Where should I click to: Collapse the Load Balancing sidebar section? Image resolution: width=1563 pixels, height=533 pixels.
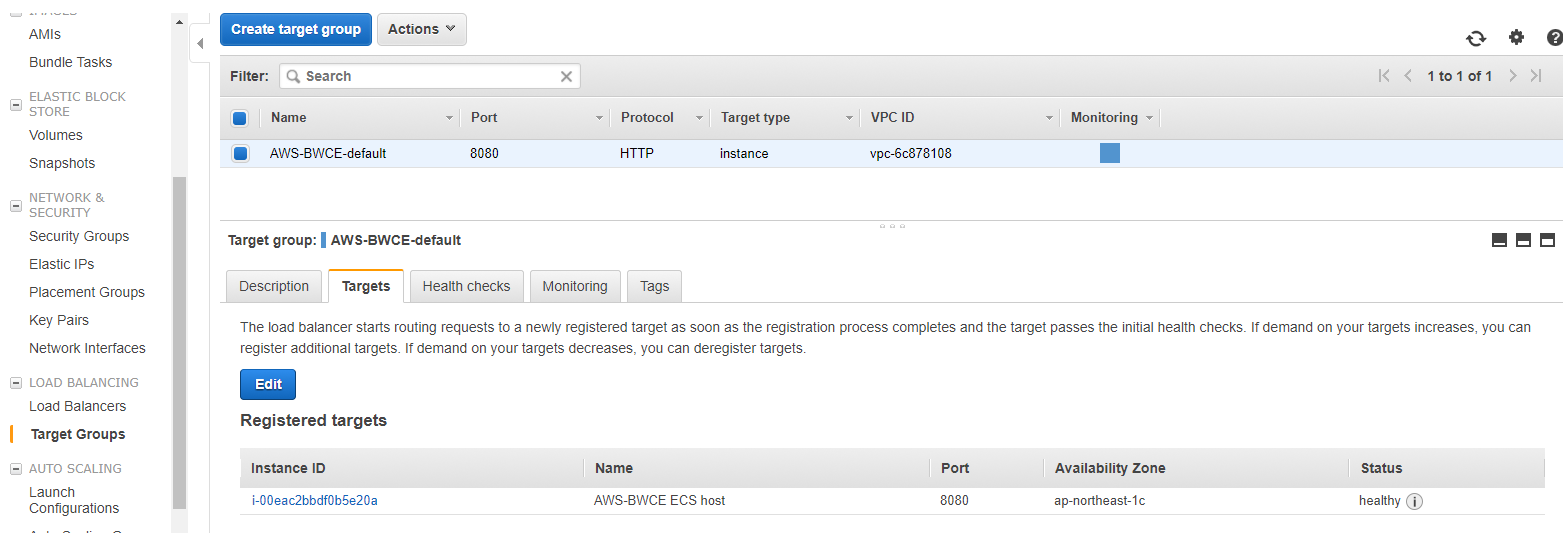16,383
